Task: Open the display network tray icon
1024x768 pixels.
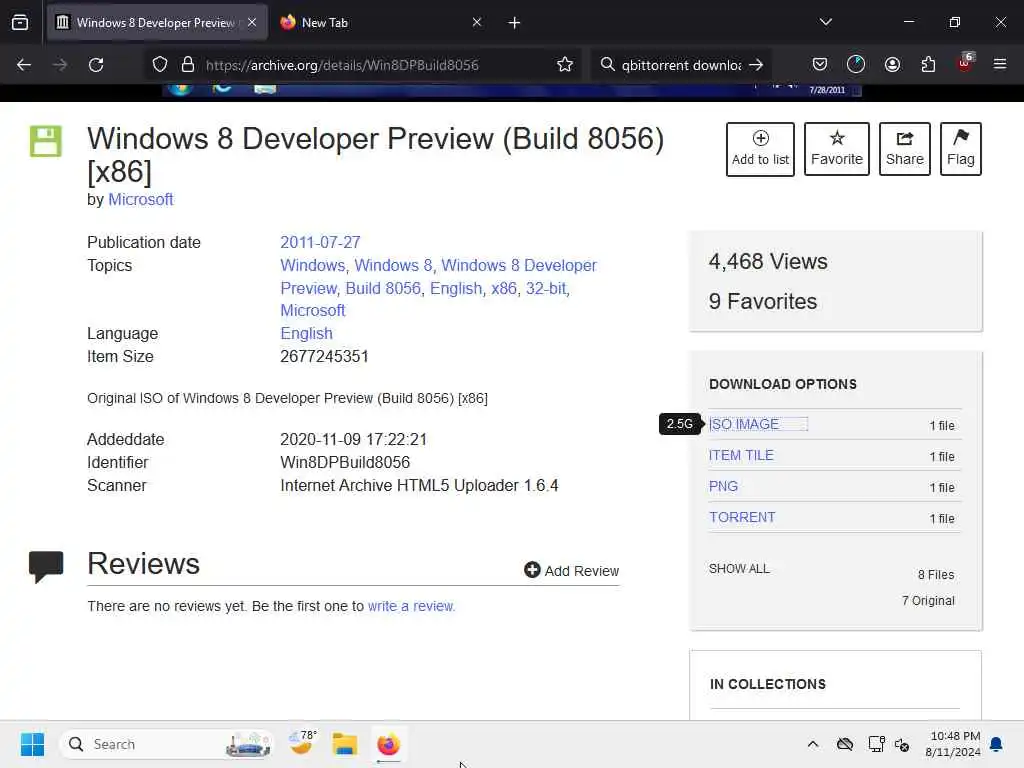Action: [876, 744]
